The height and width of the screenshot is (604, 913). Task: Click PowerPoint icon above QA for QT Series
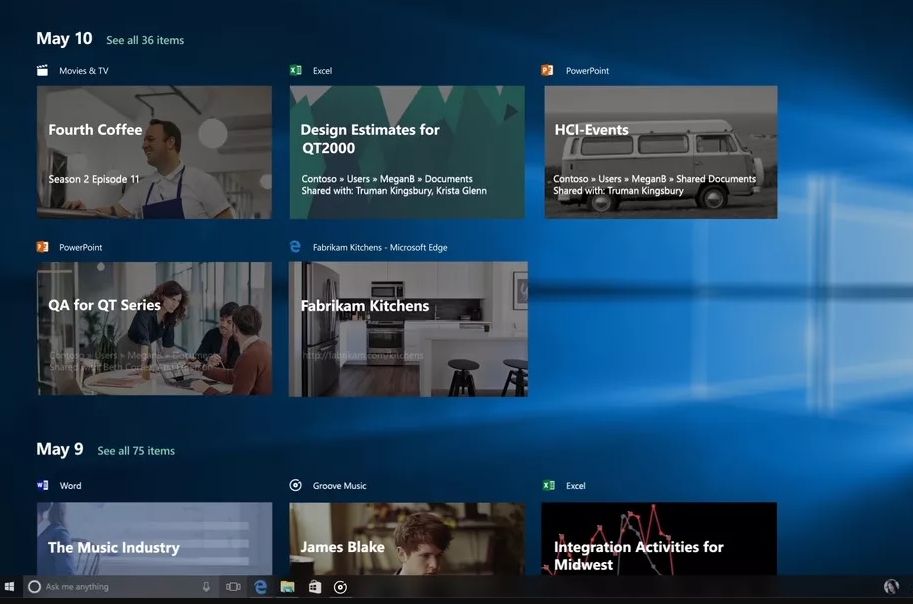coord(43,247)
